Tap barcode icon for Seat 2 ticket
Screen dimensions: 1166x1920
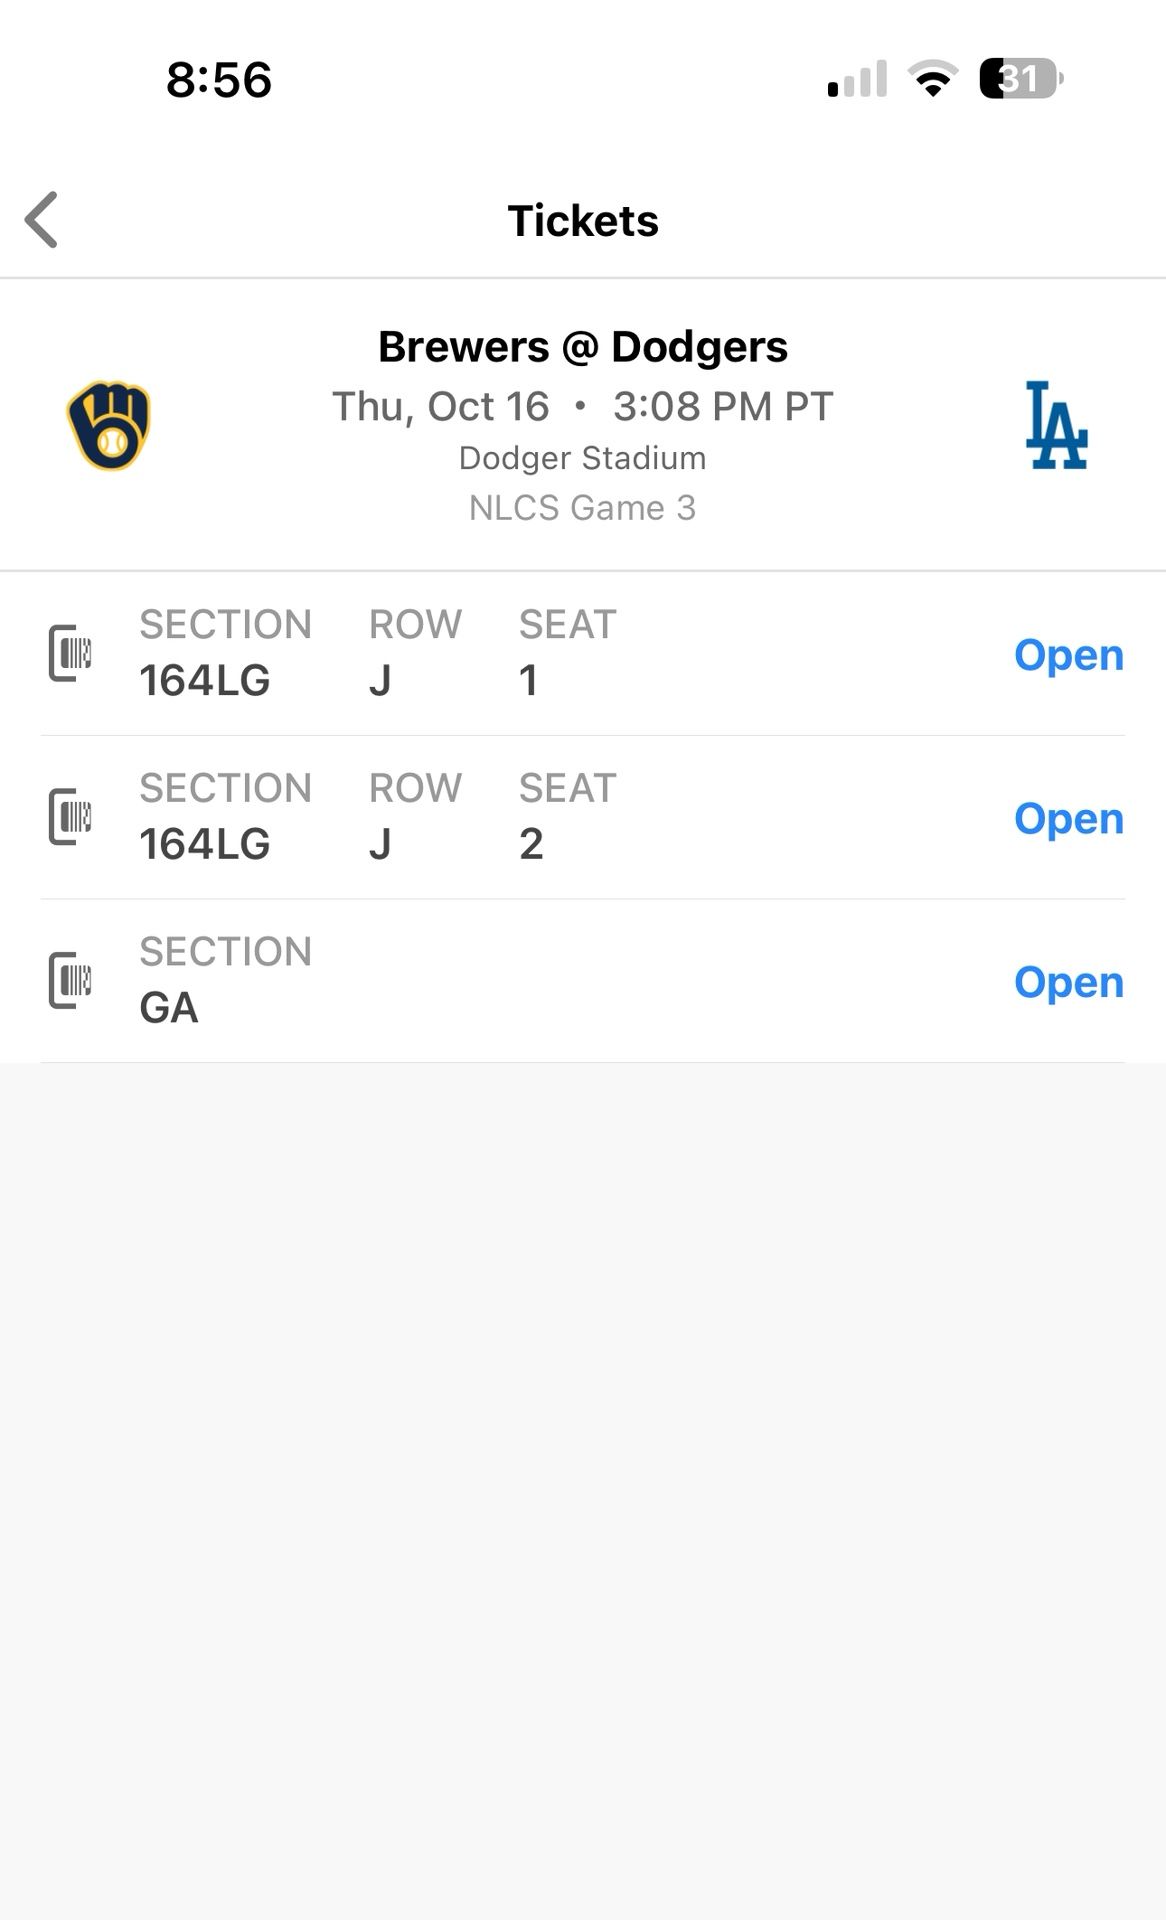(70, 817)
